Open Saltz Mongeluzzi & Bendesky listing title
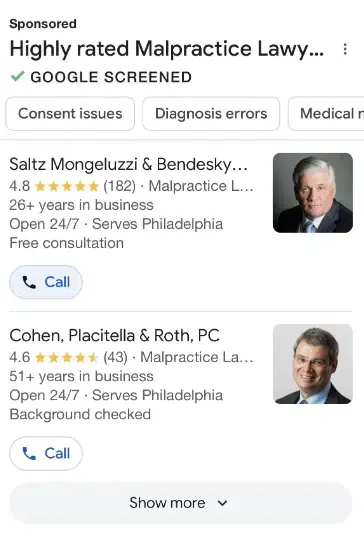364x536 pixels. [x=129, y=164]
